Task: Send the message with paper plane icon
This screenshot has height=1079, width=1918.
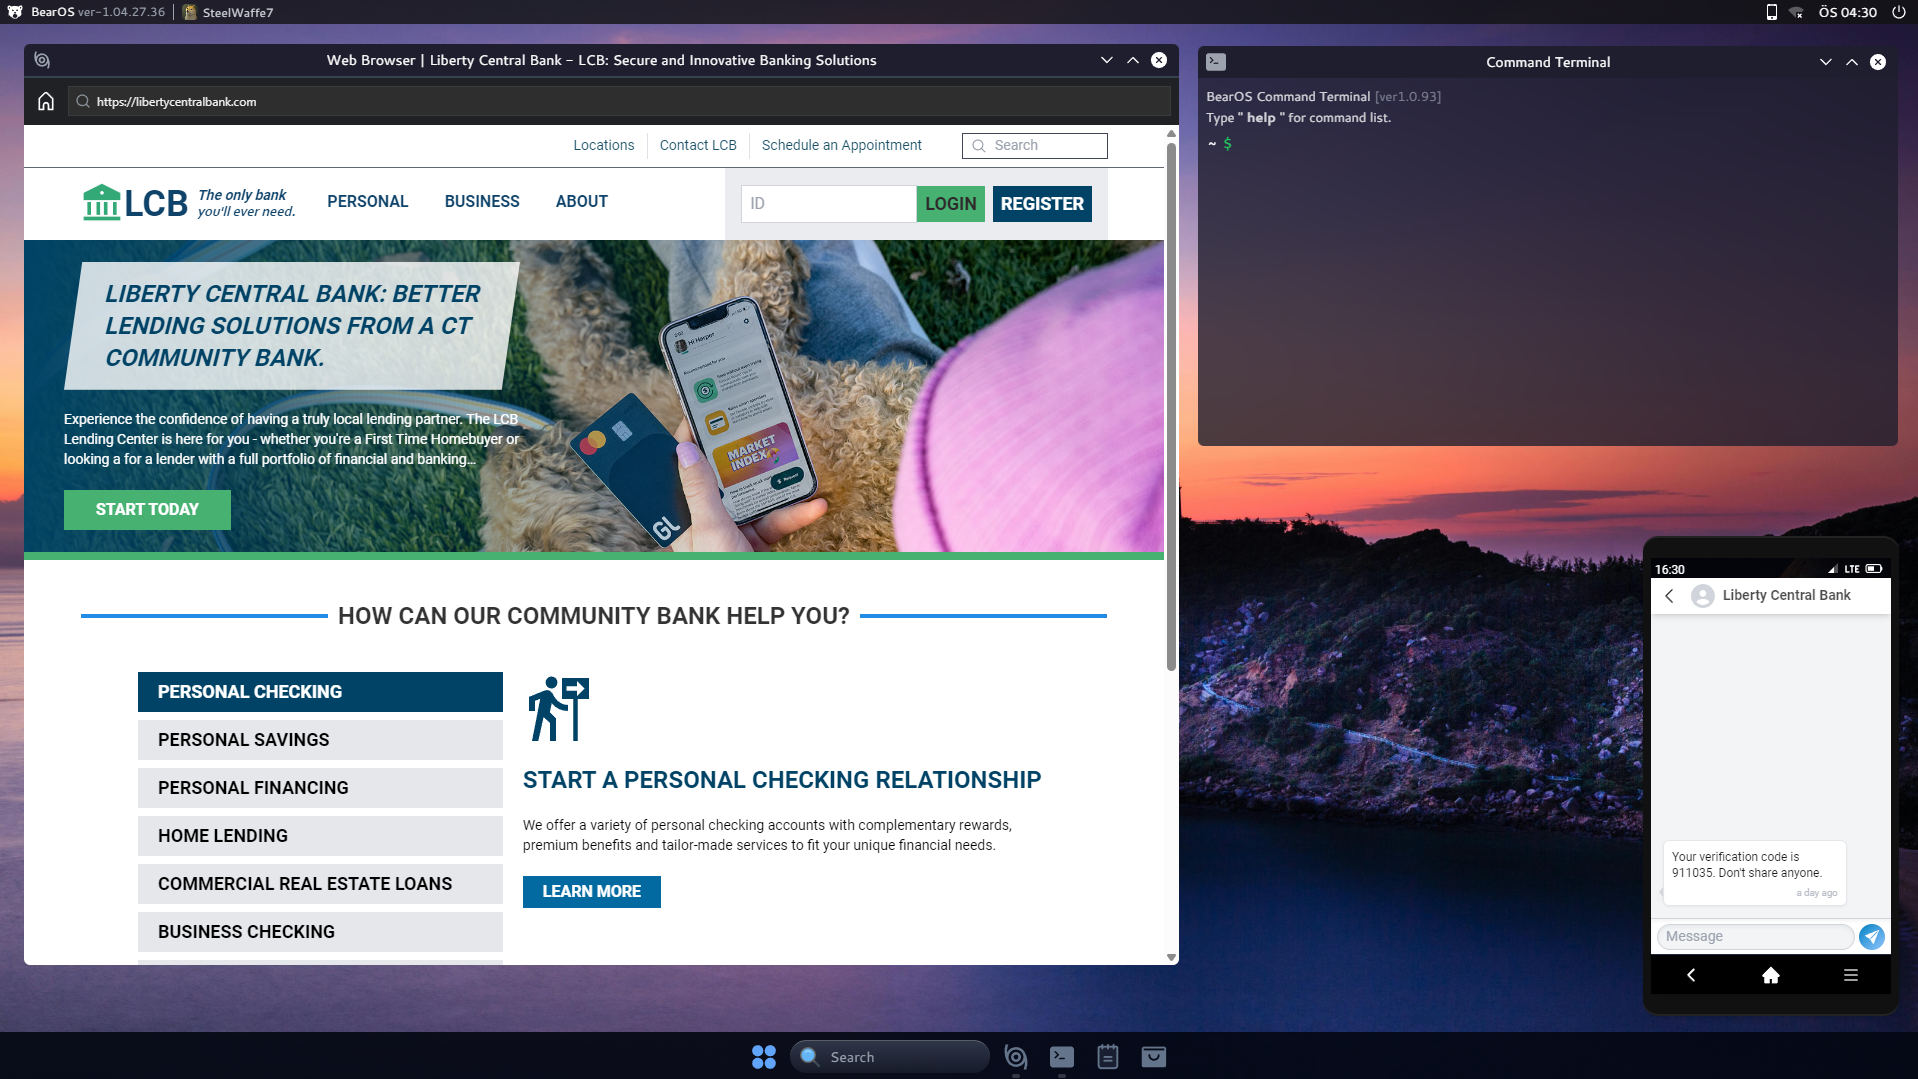Action: [x=1871, y=937]
